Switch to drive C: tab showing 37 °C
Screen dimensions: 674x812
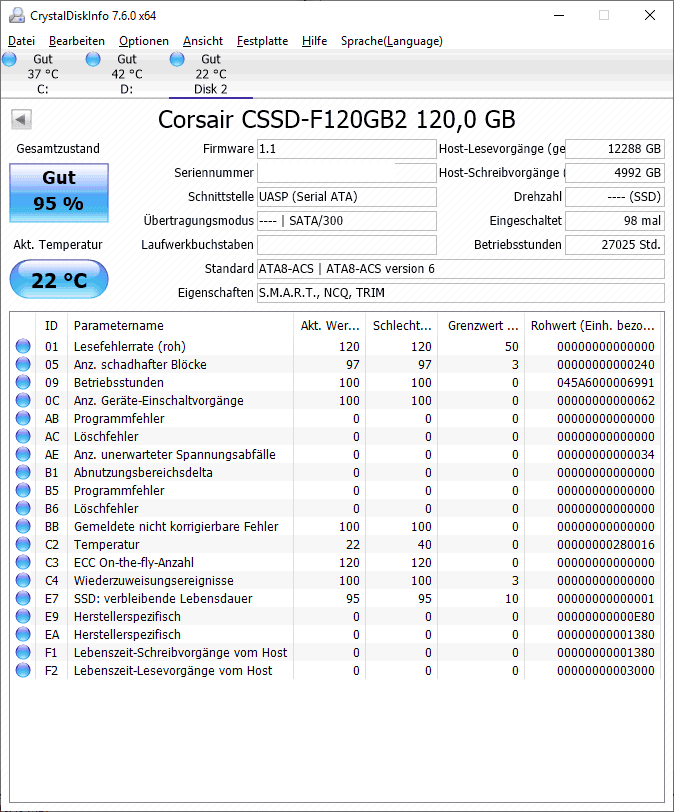point(42,74)
